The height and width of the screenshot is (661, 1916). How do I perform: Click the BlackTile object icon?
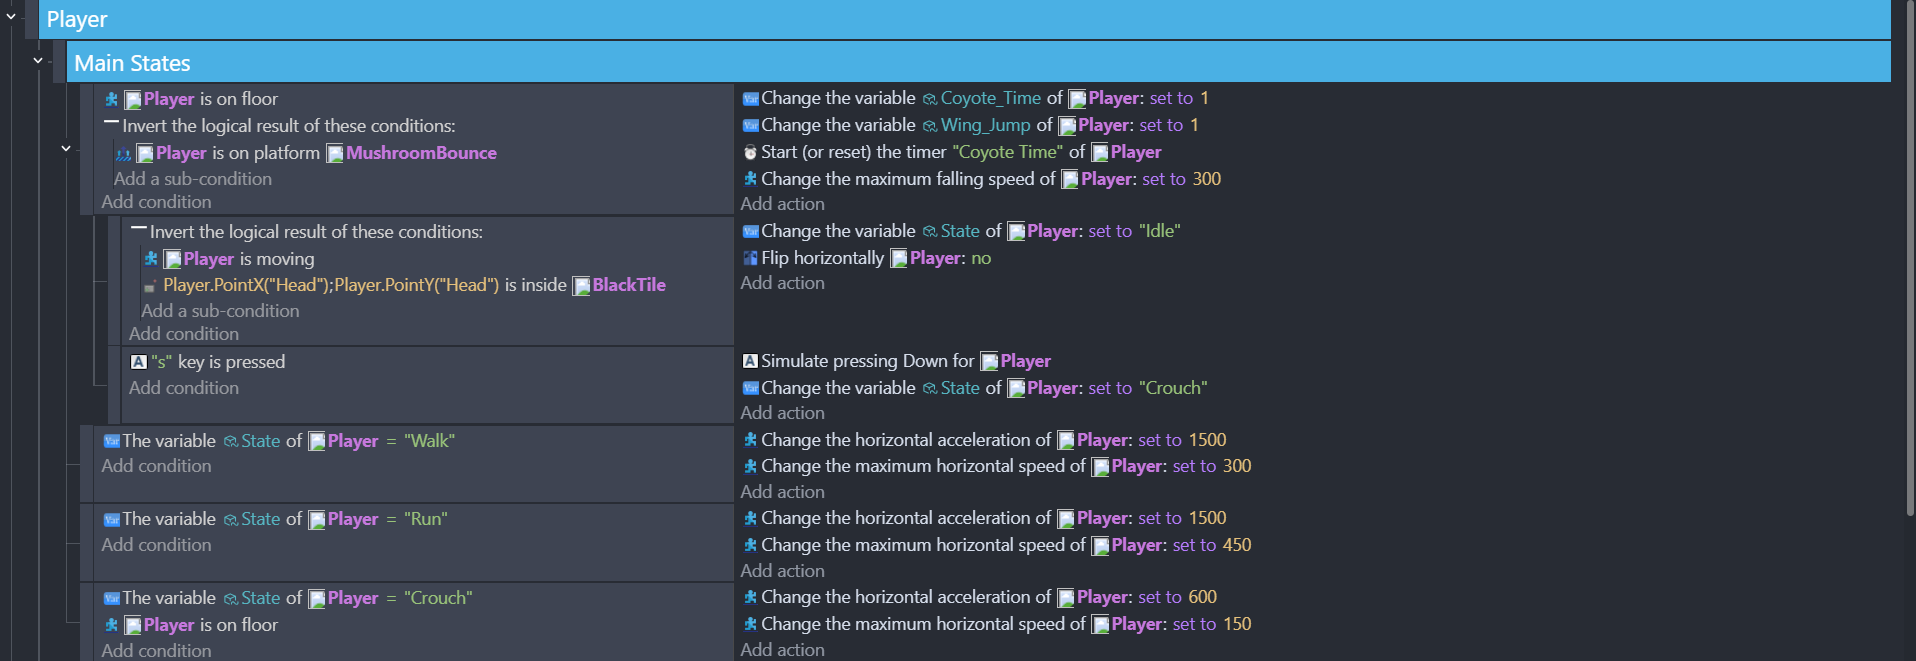581,286
